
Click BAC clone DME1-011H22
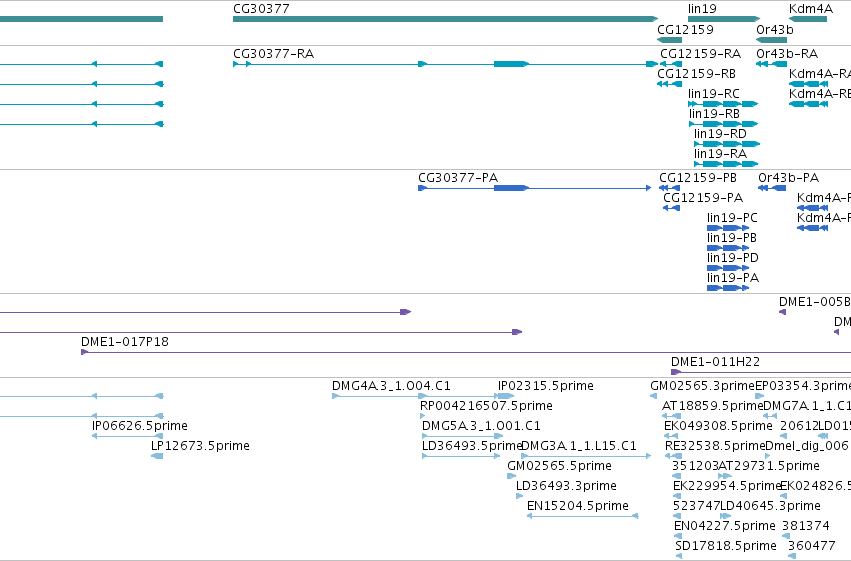click(x=761, y=372)
